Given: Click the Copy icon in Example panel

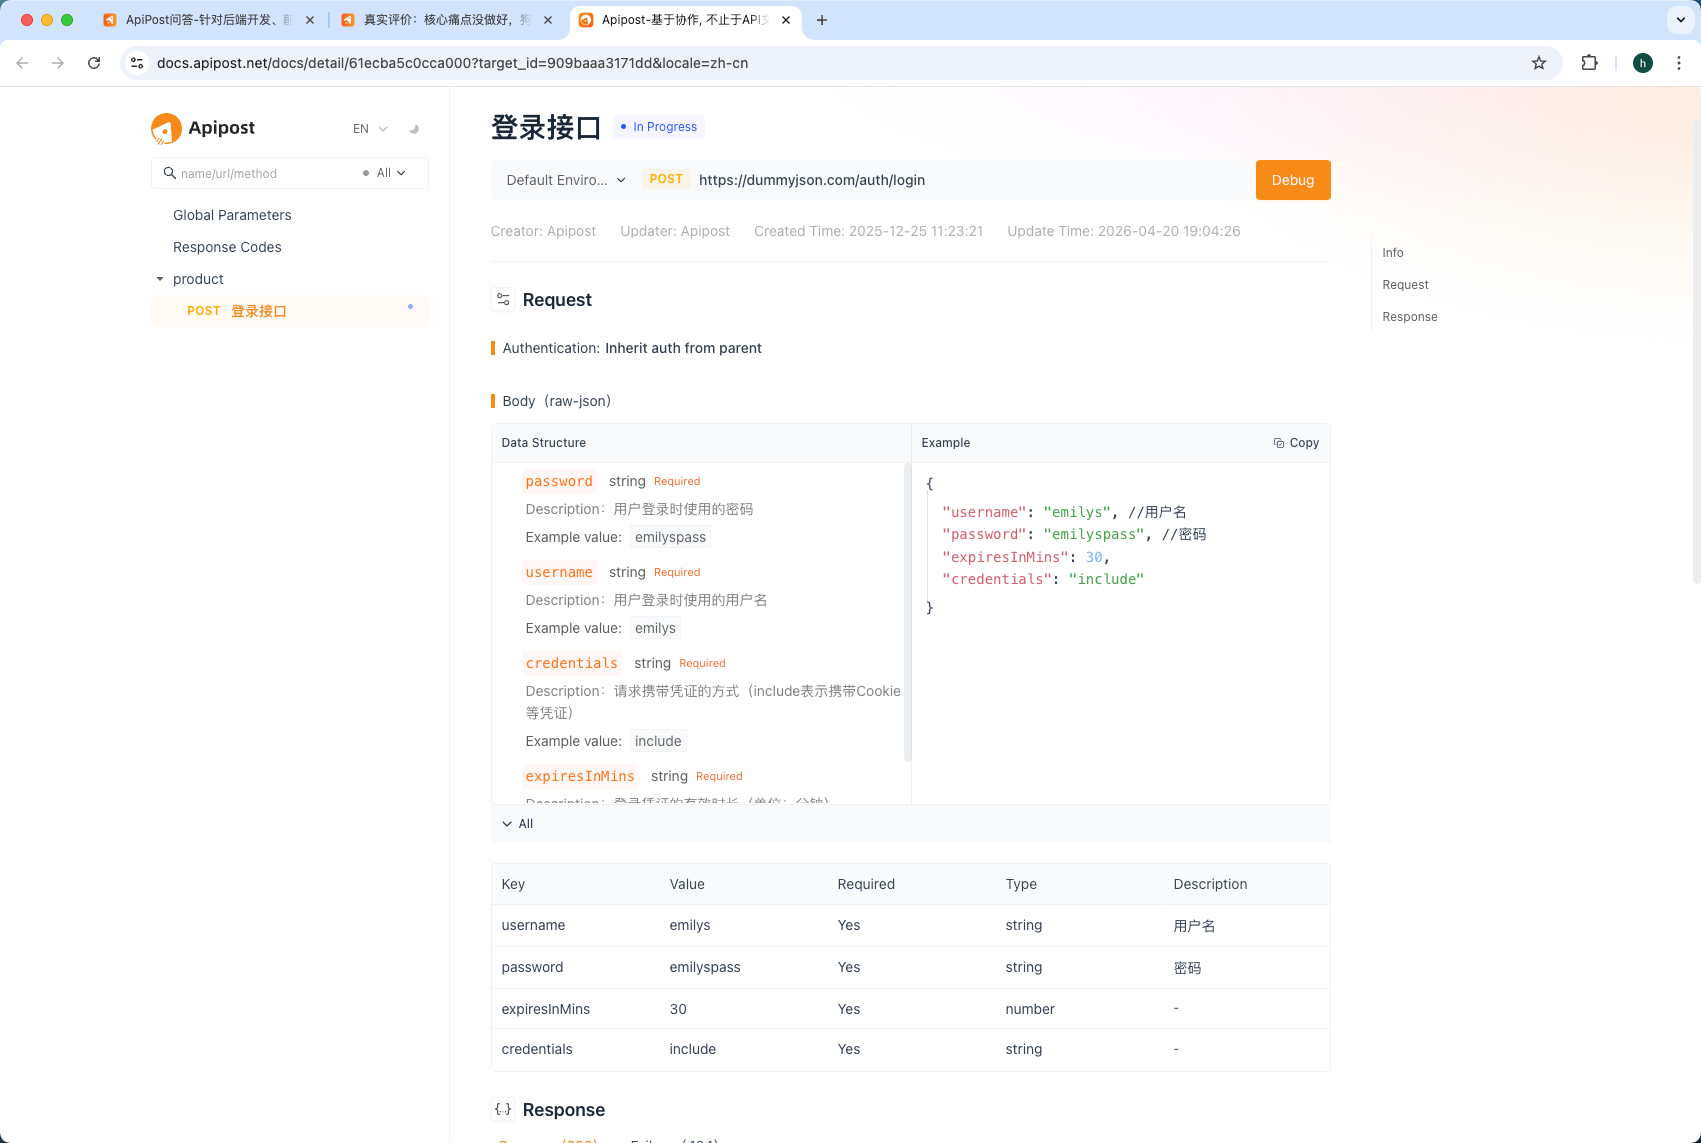Looking at the screenshot, I should click(x=1279, y=443).
